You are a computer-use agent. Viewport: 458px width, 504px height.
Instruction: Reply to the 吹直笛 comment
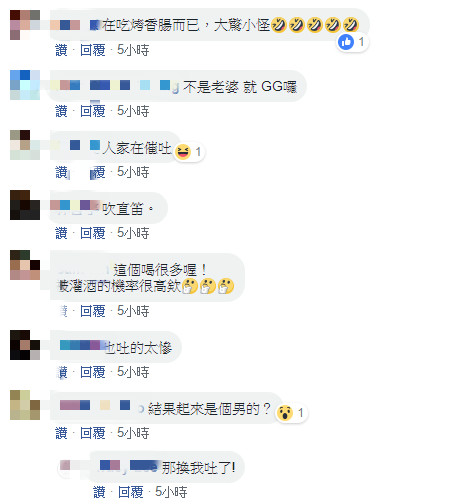point(93,233)
